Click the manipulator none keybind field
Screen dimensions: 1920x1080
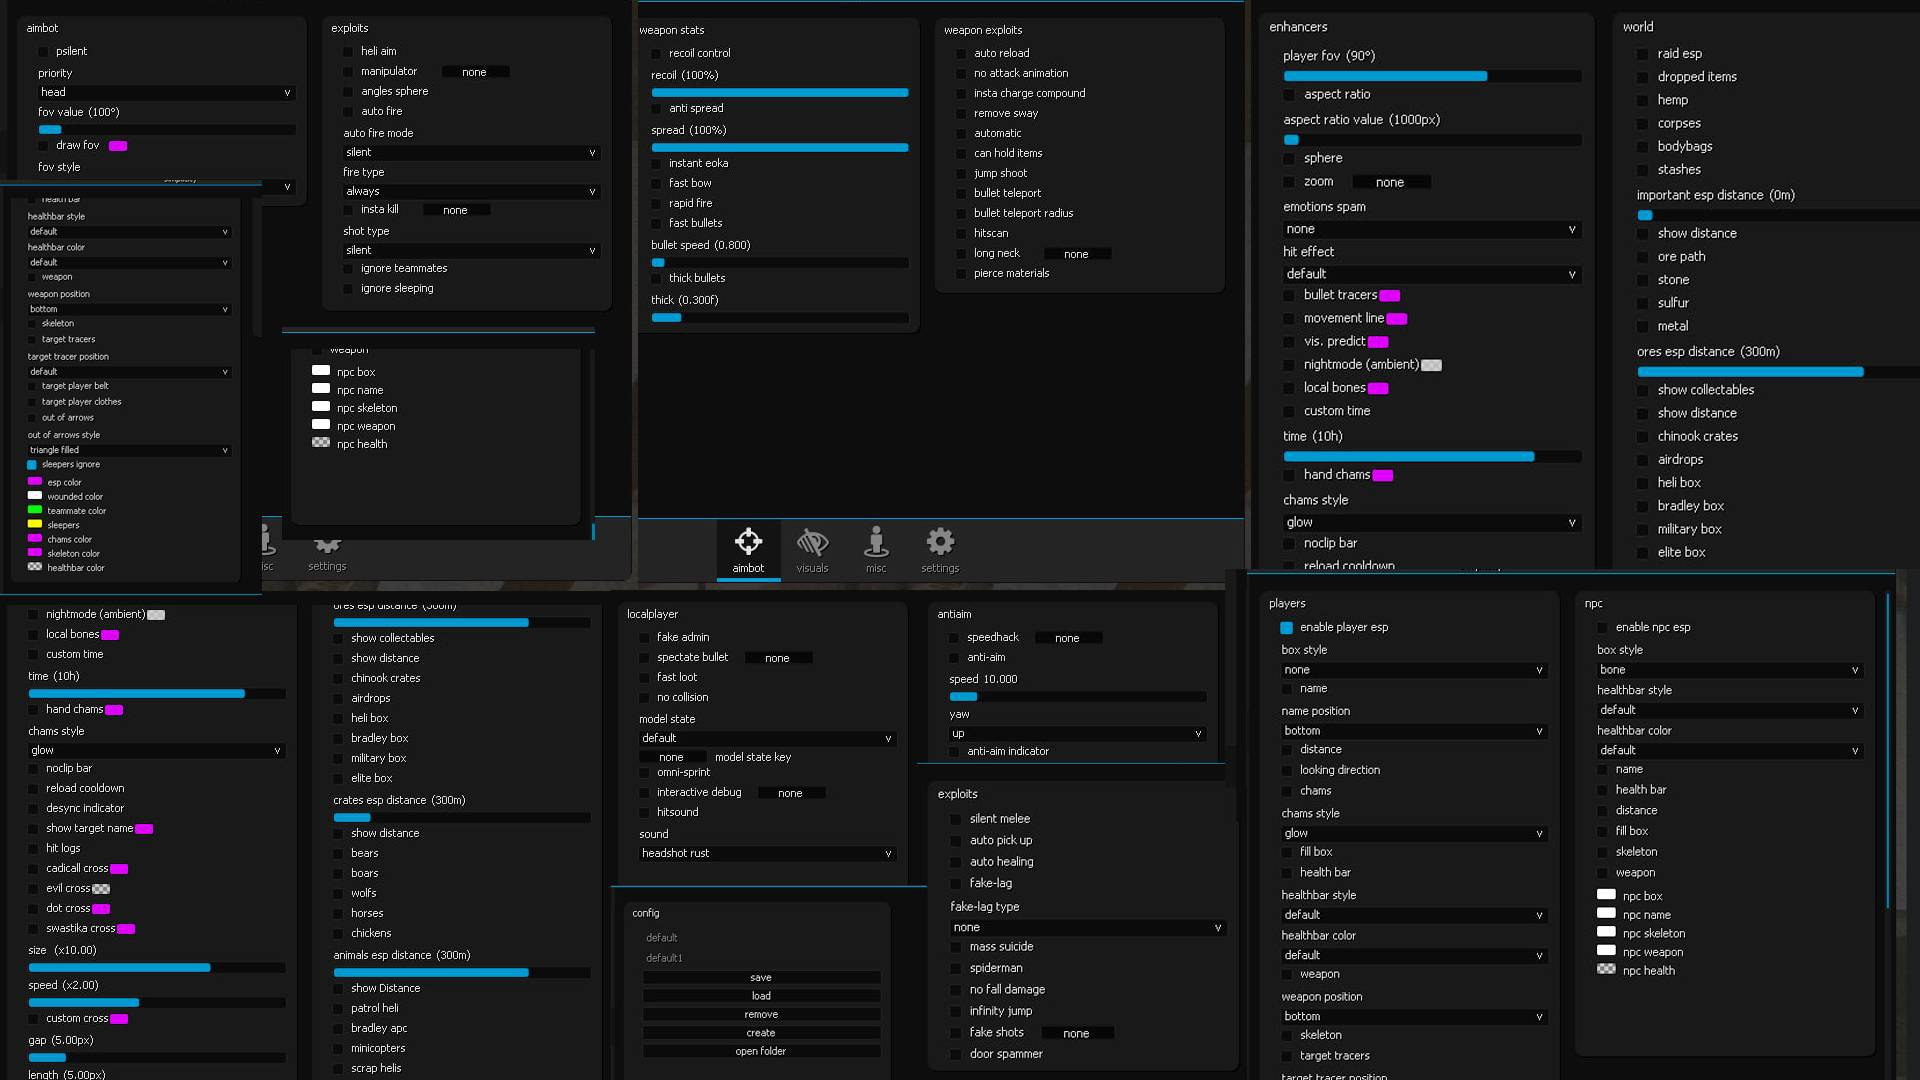click(475, 72)
